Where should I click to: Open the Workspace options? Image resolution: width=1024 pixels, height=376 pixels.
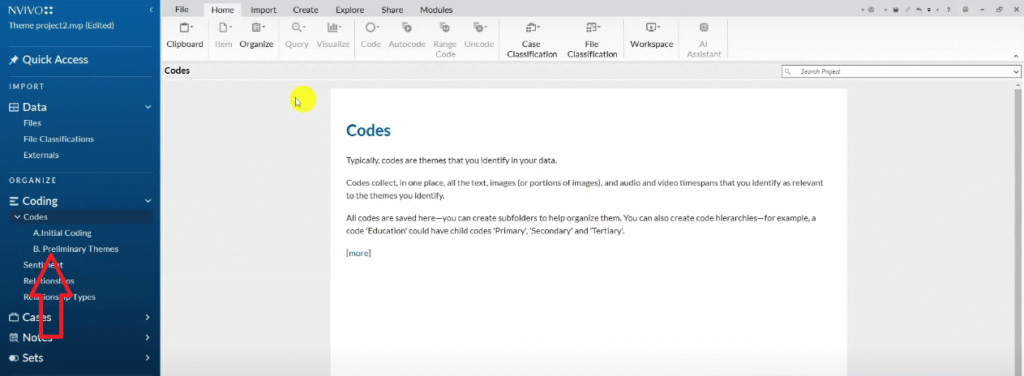(651, 35)
